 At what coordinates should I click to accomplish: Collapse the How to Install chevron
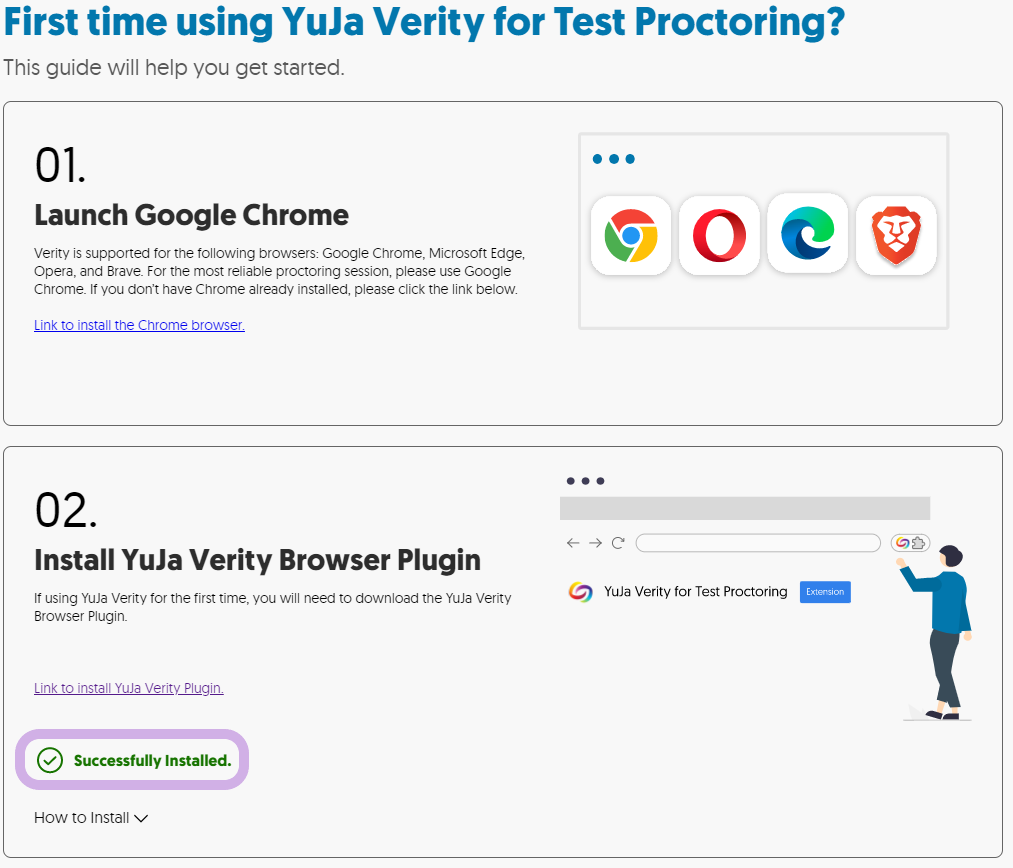(142, 818)
